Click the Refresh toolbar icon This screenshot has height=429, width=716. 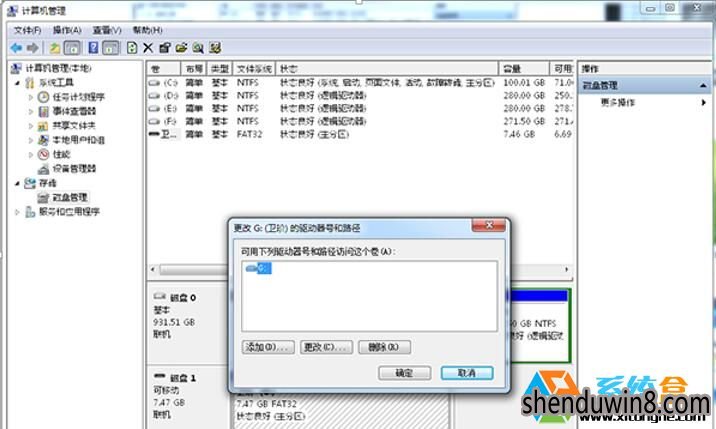point(132,48)
